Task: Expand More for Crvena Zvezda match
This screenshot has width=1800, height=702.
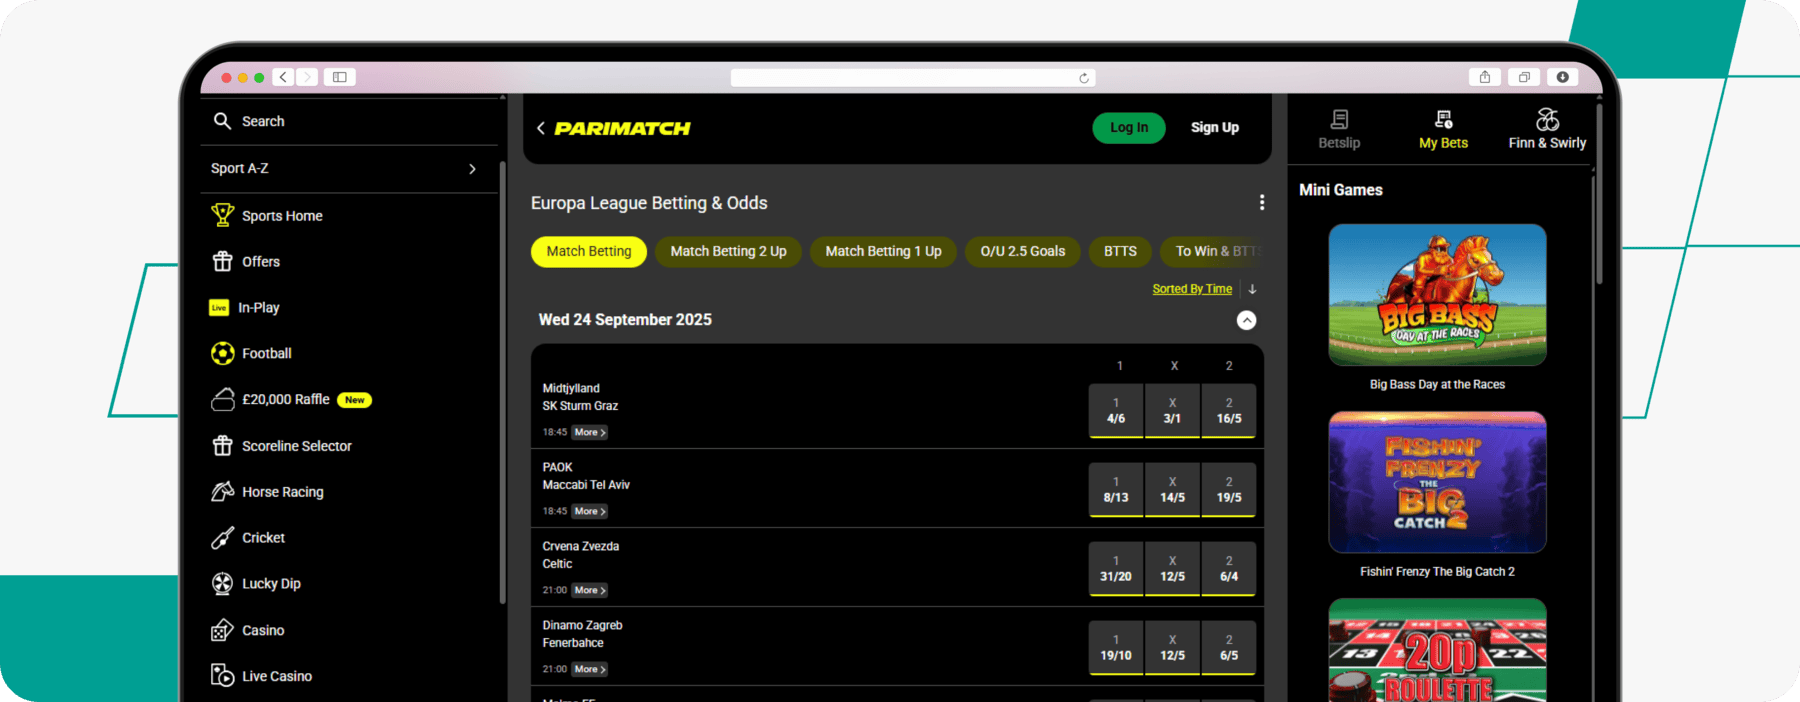Action: [590, 590]
